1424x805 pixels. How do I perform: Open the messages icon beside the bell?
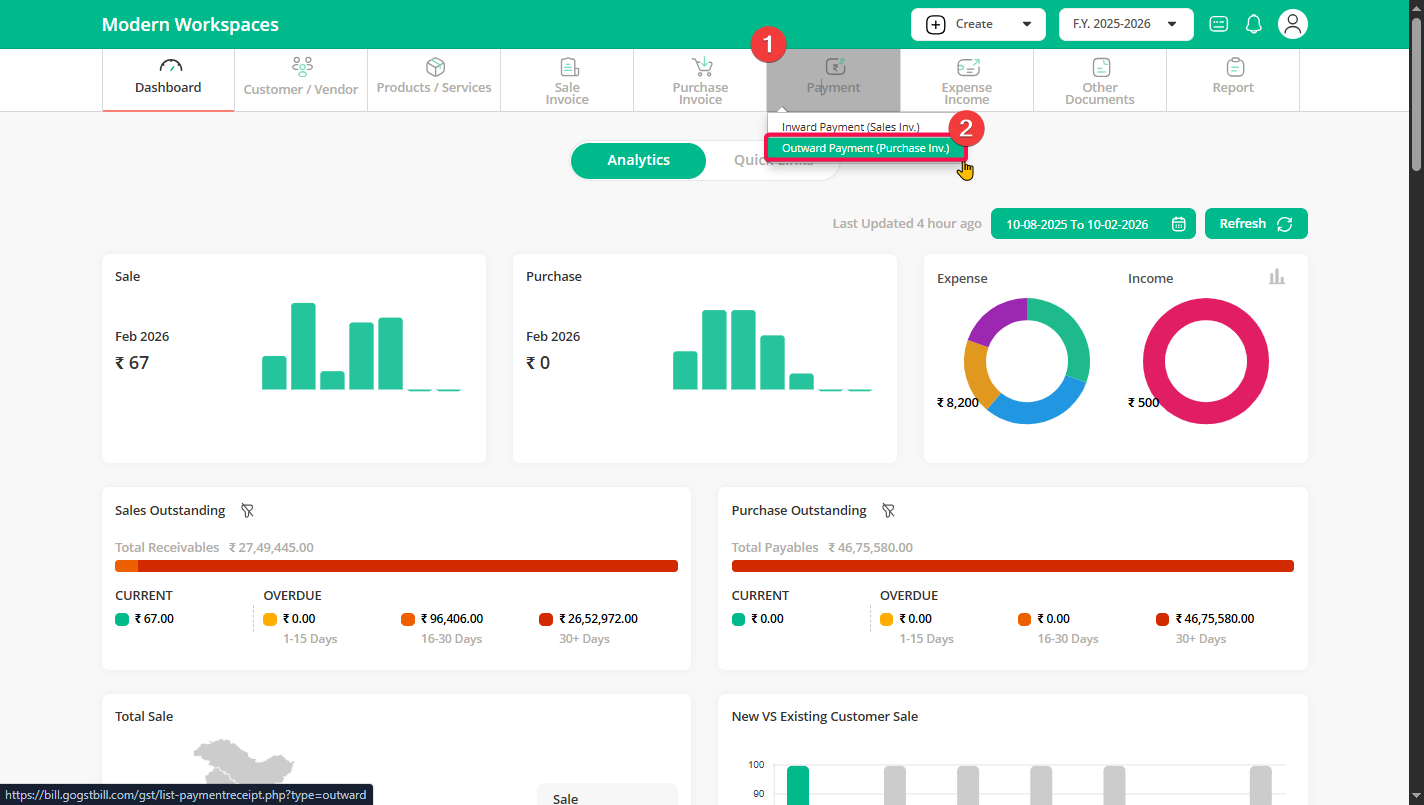click(1218, 24)
